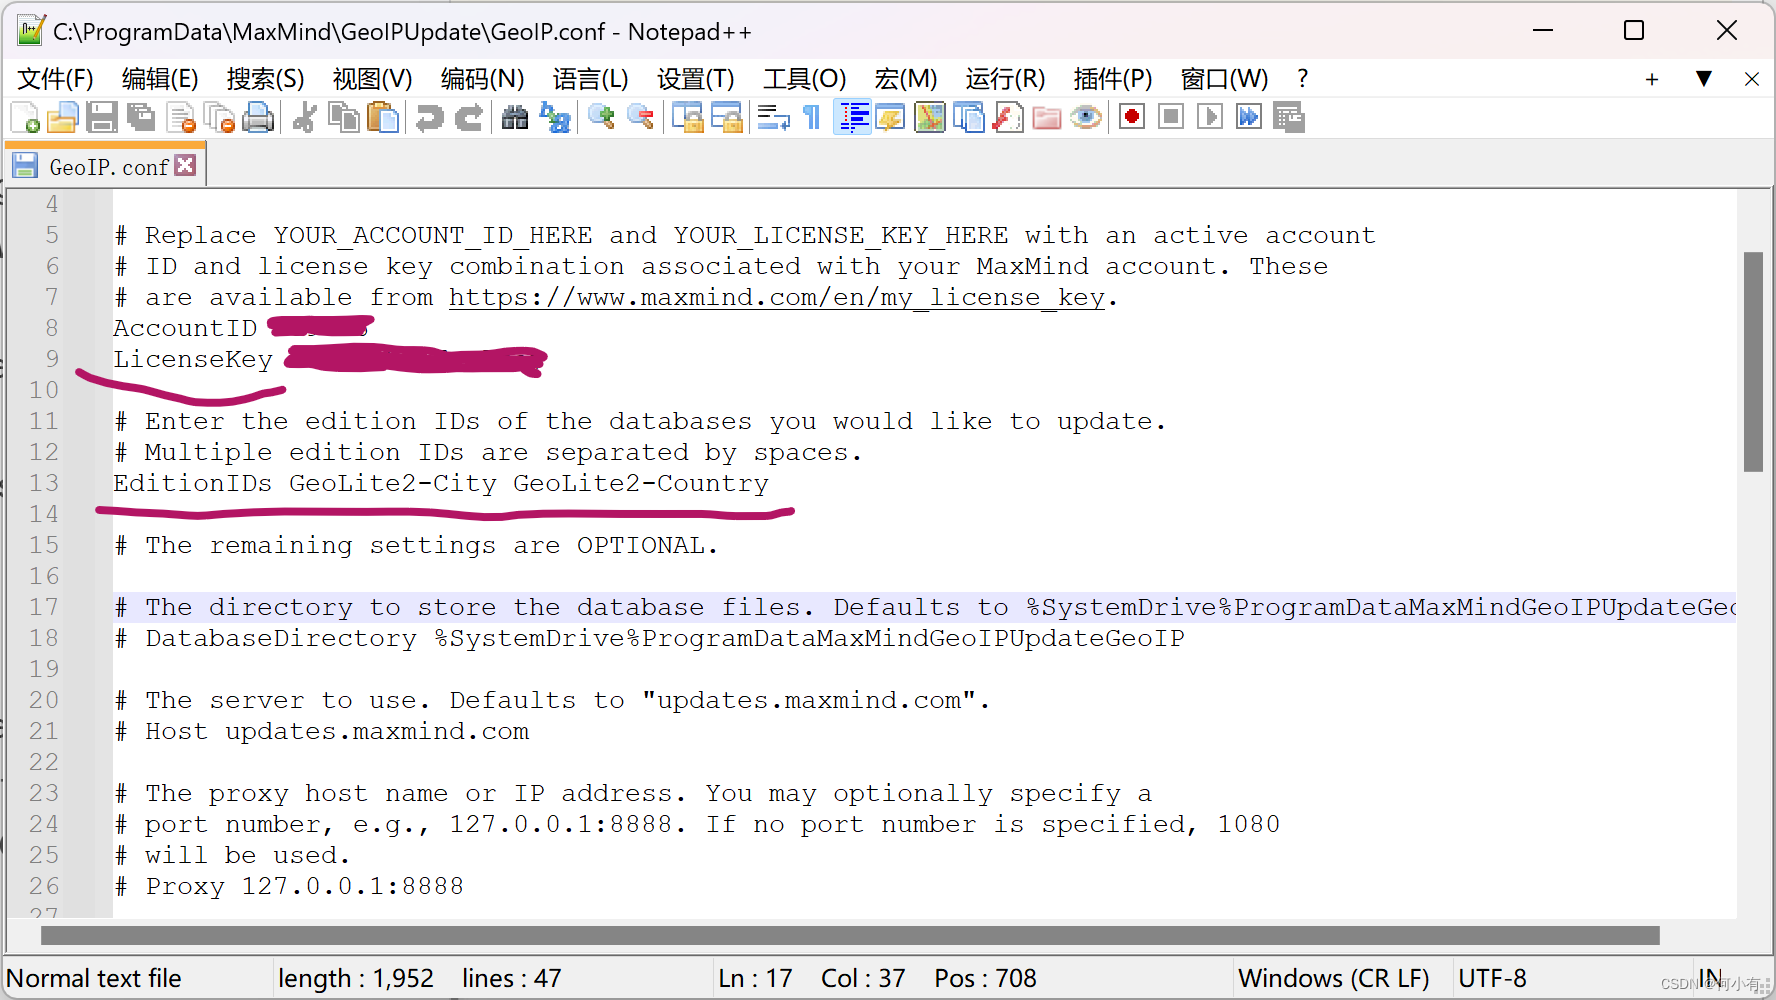Open the Folder as Workspace icon
The height and width of the screenshot is (1000, 1776).
coord(1047,118)
